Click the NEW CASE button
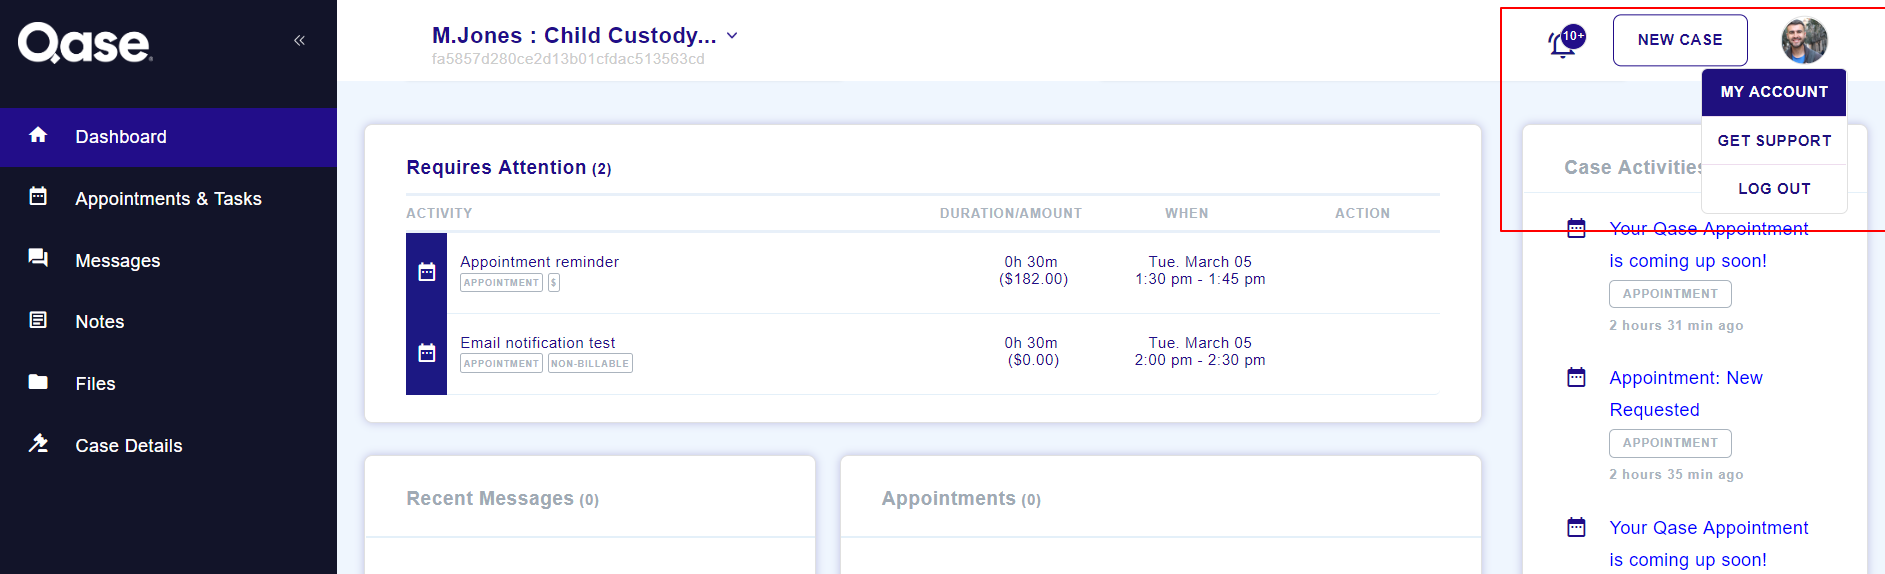This screenshot has height=574, width=1885. pos(1680,40)
